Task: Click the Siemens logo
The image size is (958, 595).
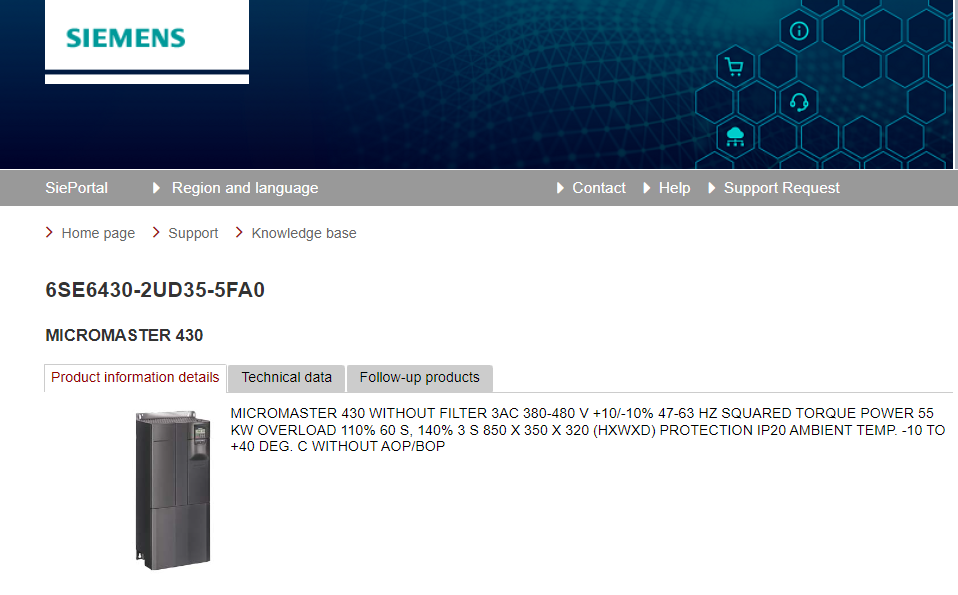Action: [x=126, y=39]
